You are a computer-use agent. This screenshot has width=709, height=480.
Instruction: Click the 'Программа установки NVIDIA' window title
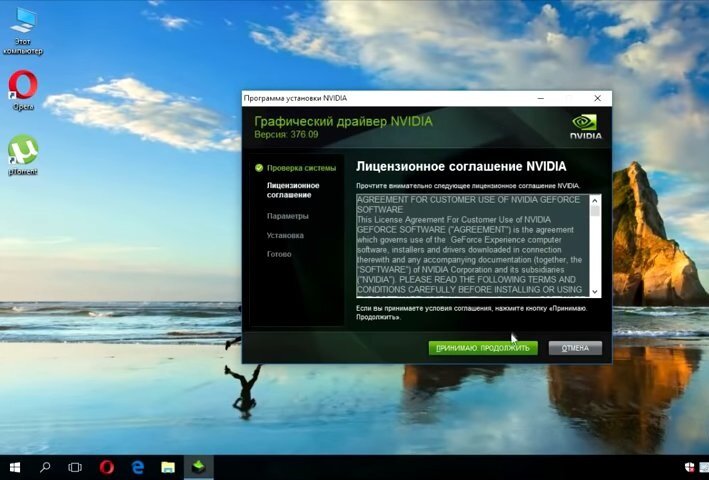tap(295, 98)
